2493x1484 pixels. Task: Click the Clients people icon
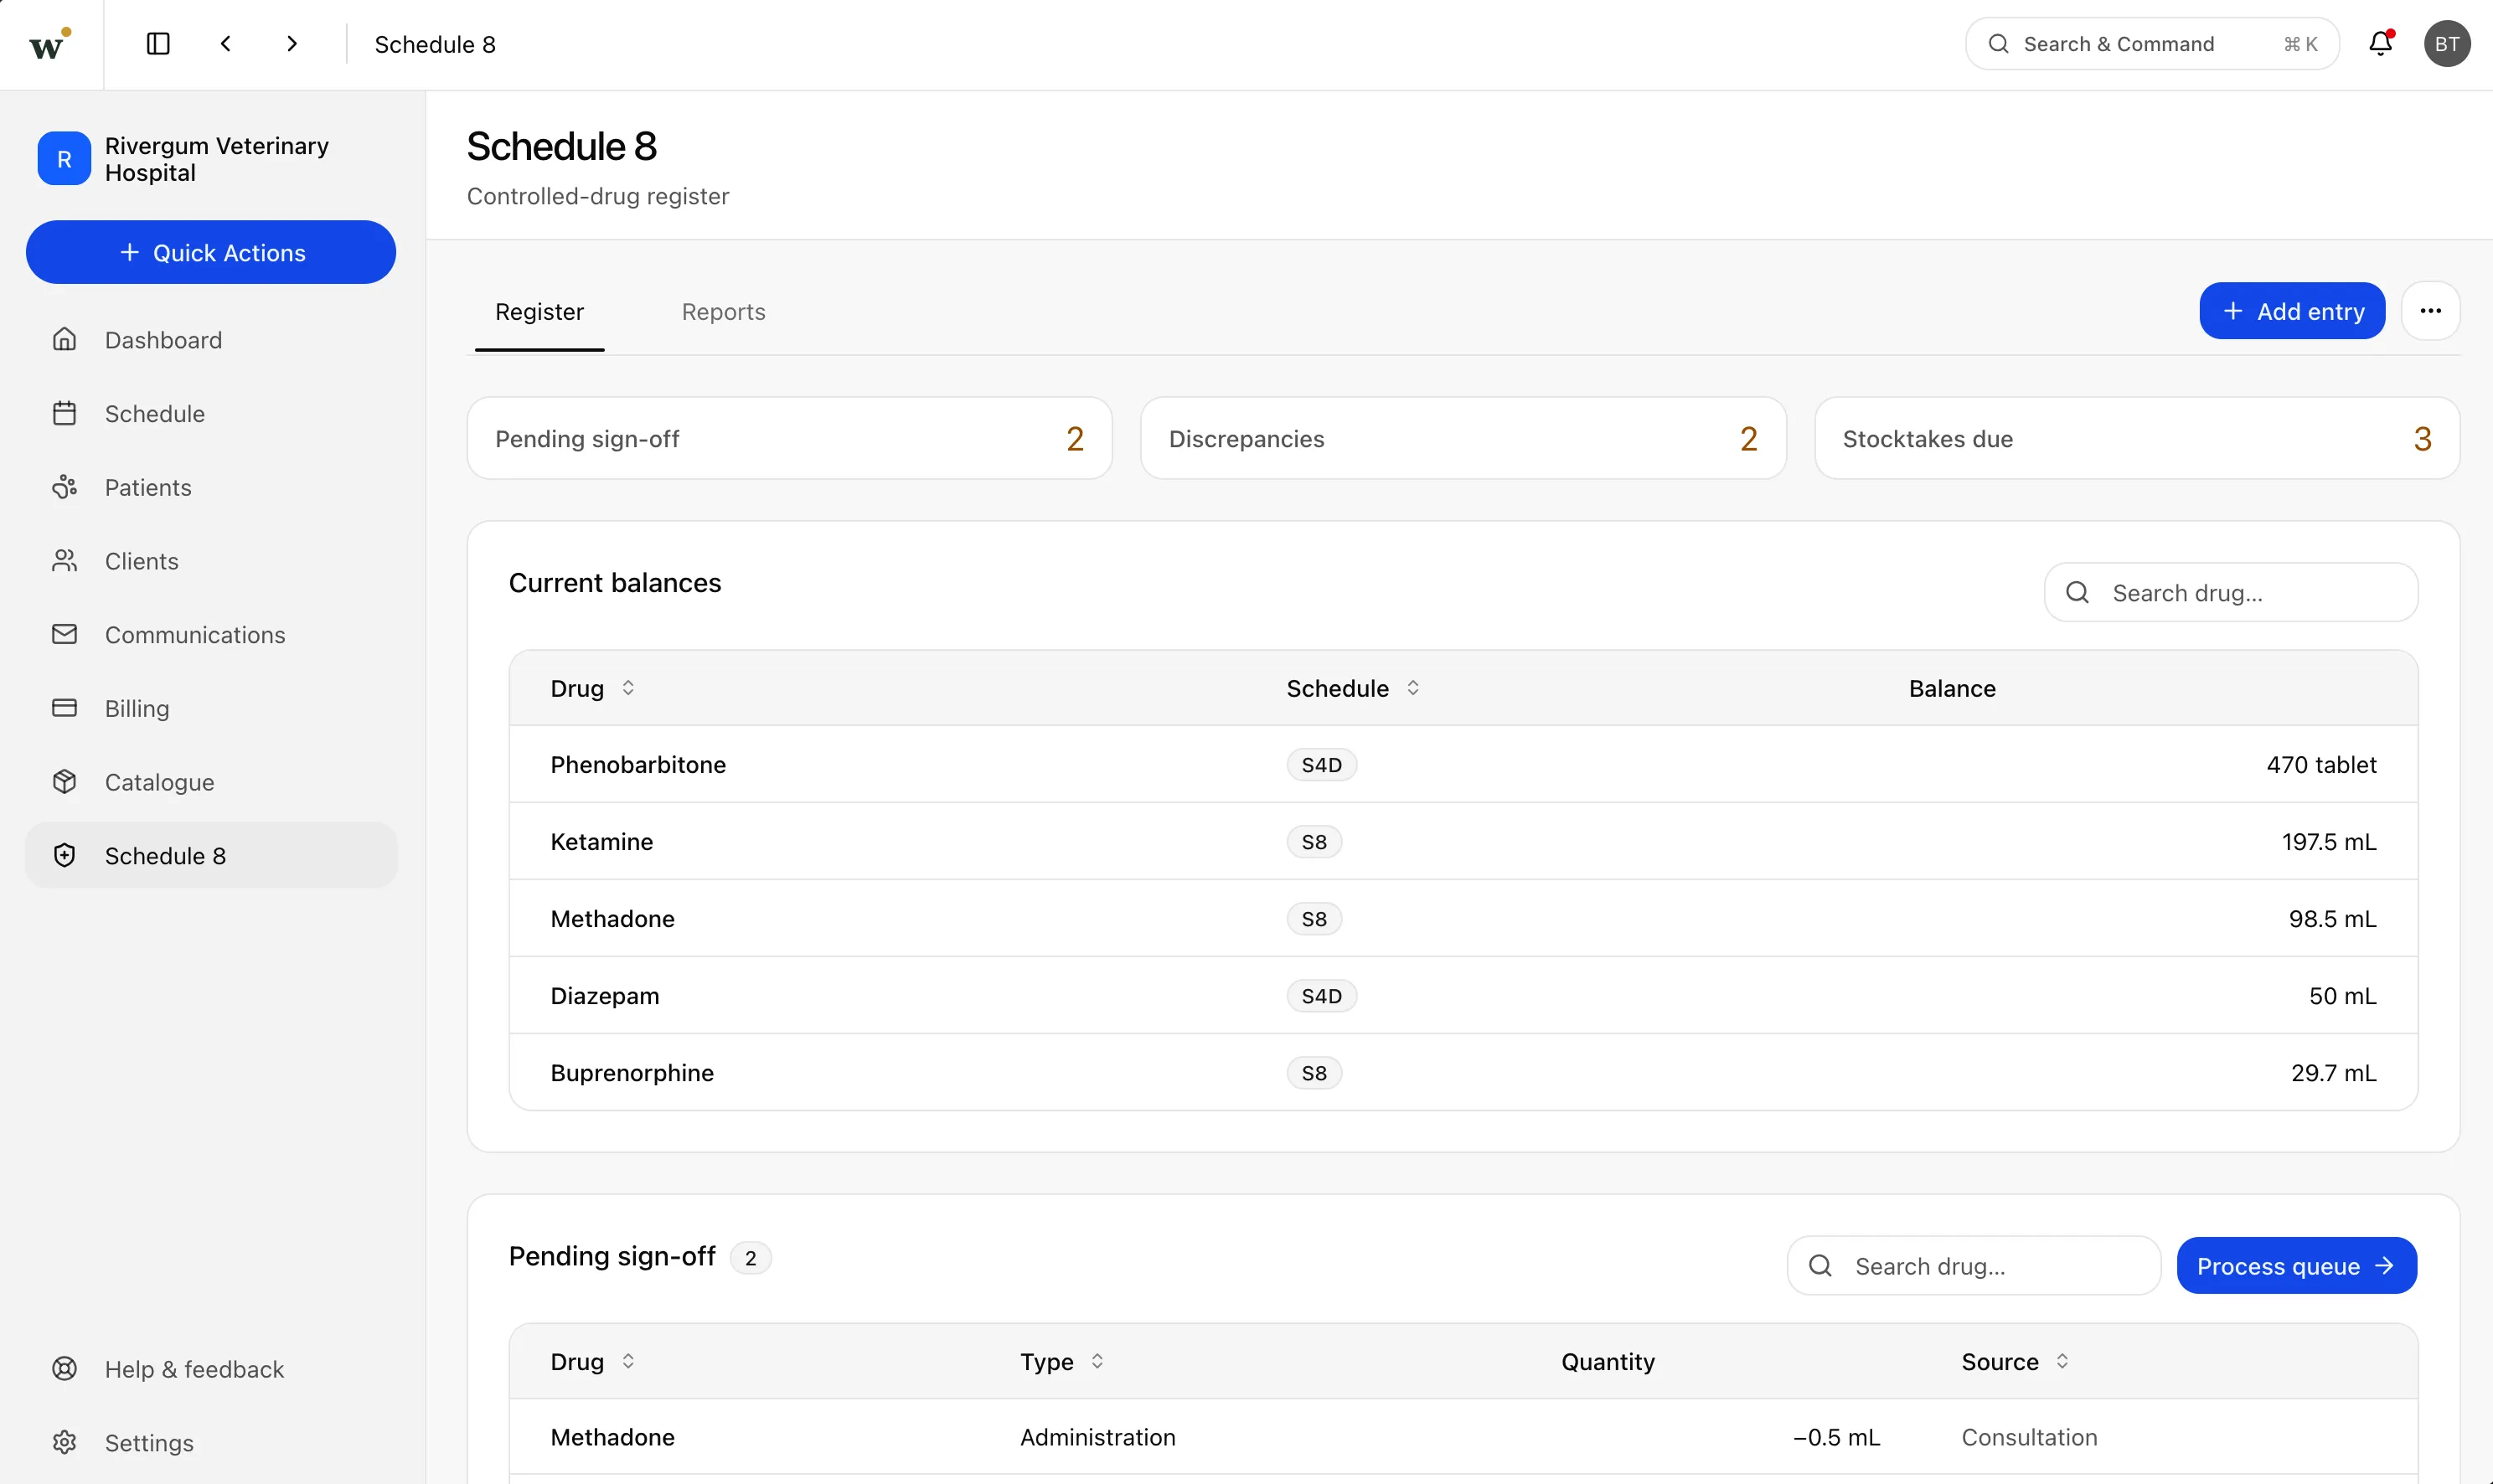(65, 561)
